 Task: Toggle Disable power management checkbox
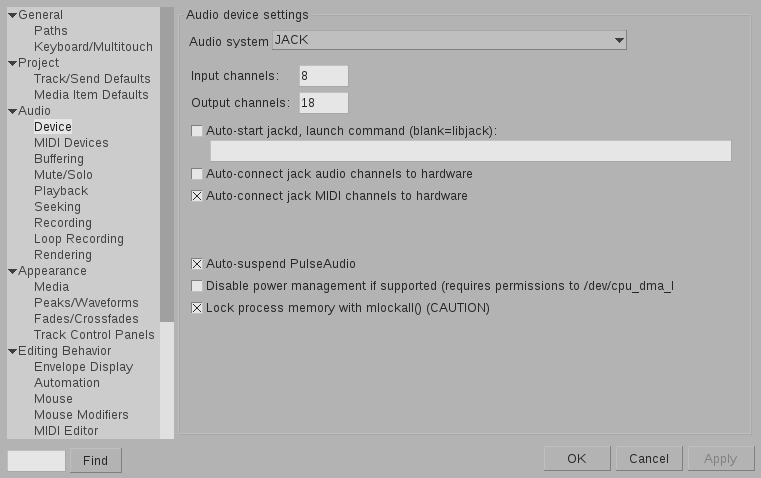tap(197, 286)
